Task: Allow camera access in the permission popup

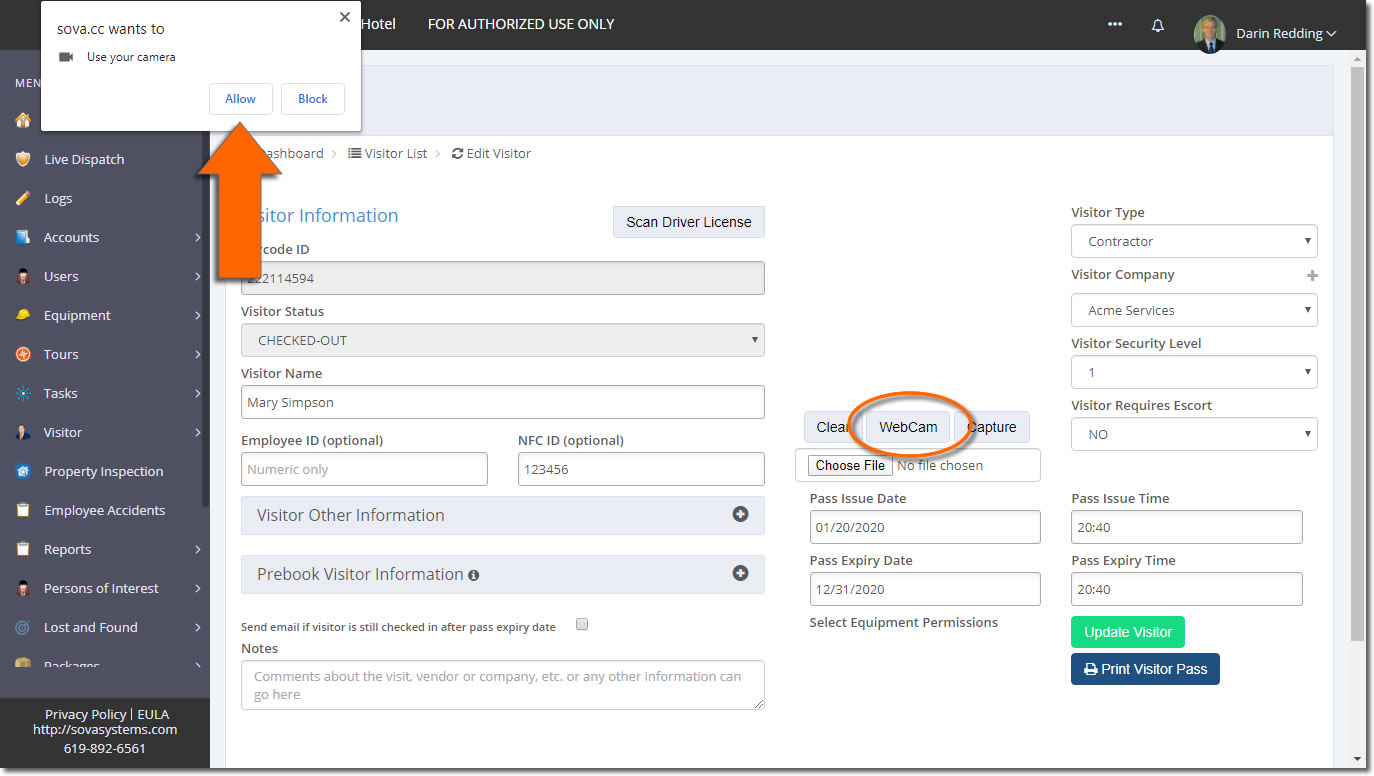Action: coord(240,99)
